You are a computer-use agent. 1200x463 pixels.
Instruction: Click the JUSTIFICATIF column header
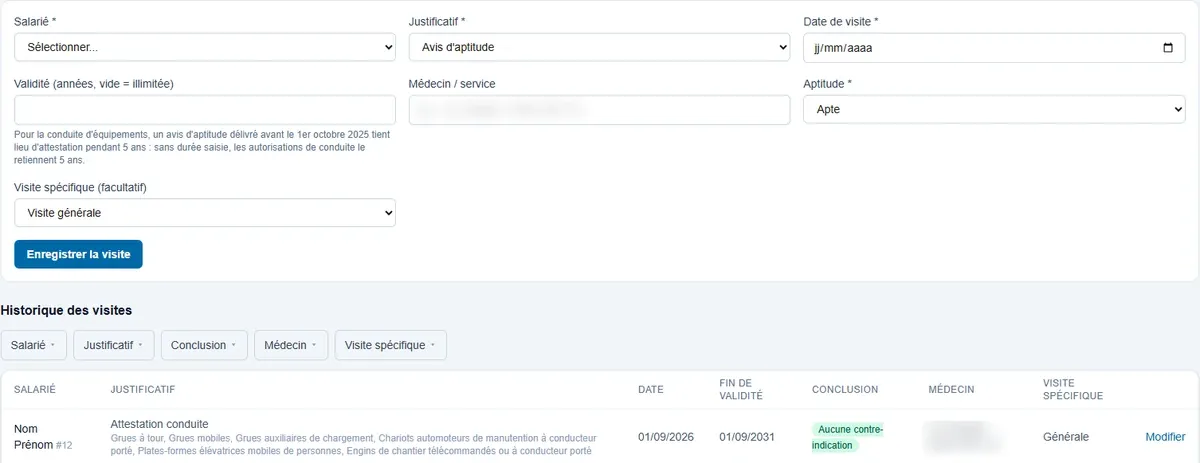[x=143, y=389]
